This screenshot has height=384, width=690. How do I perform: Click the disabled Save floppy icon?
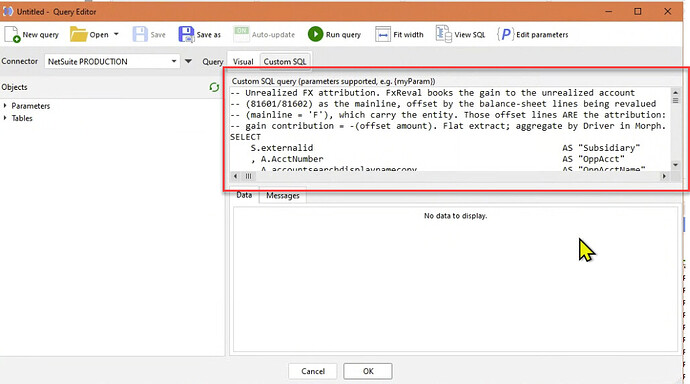[x=140, y=34]
